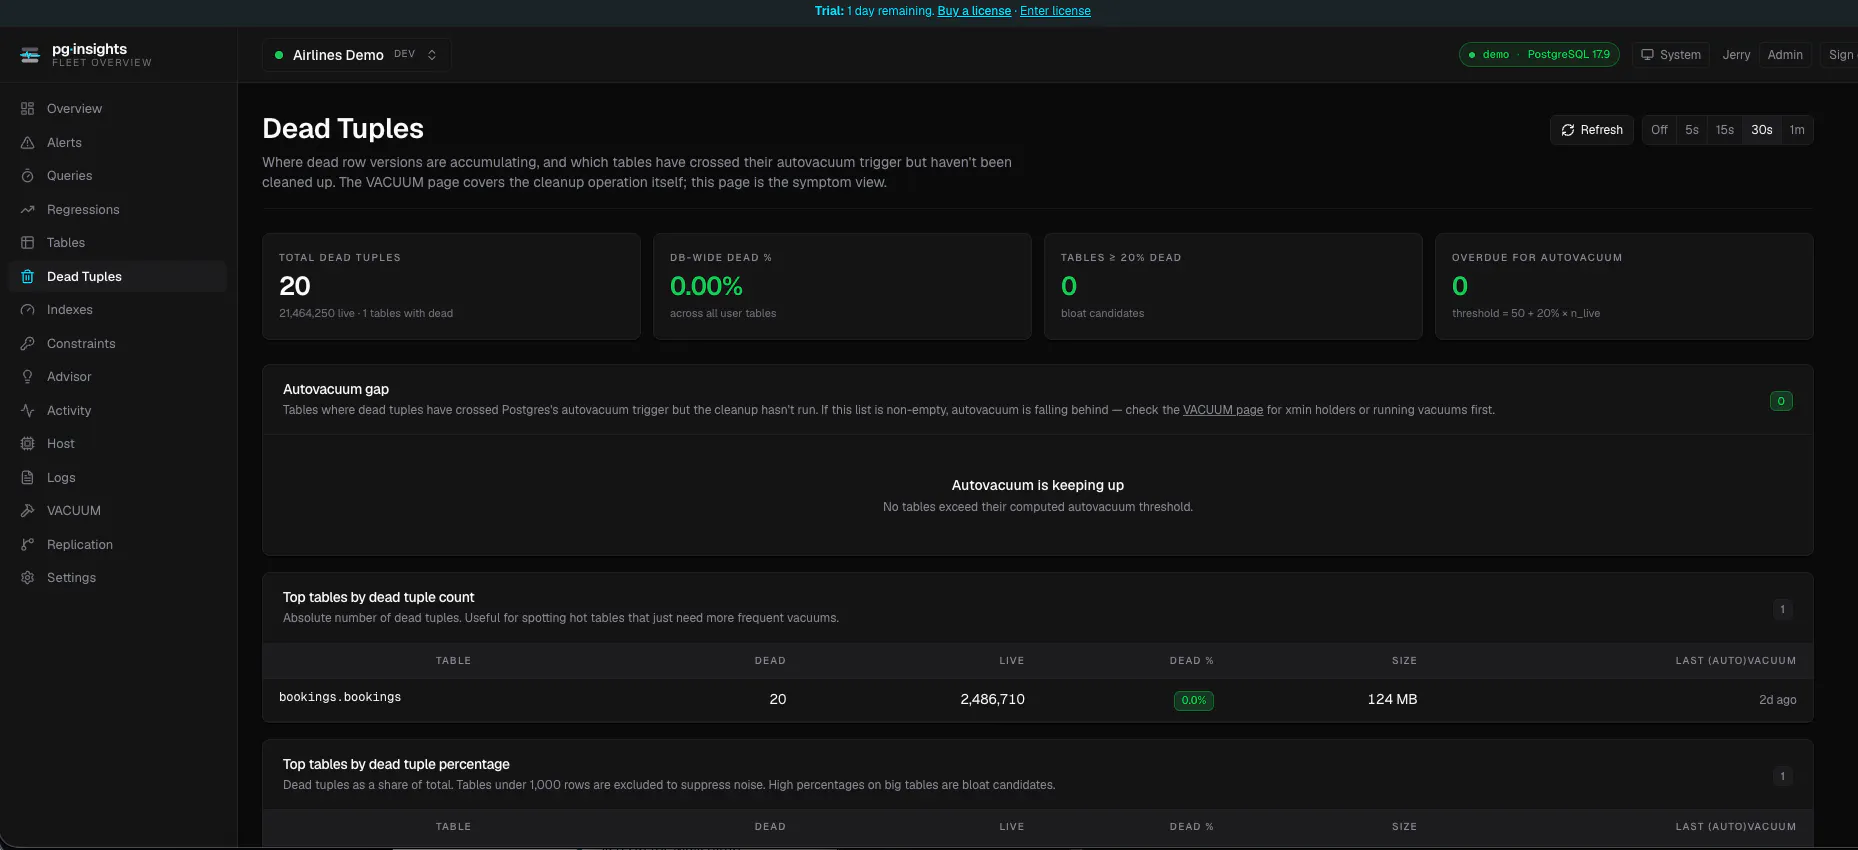Click the Replication branch icon
Viewport: 1858px width, 850px height.
(27, 545)
